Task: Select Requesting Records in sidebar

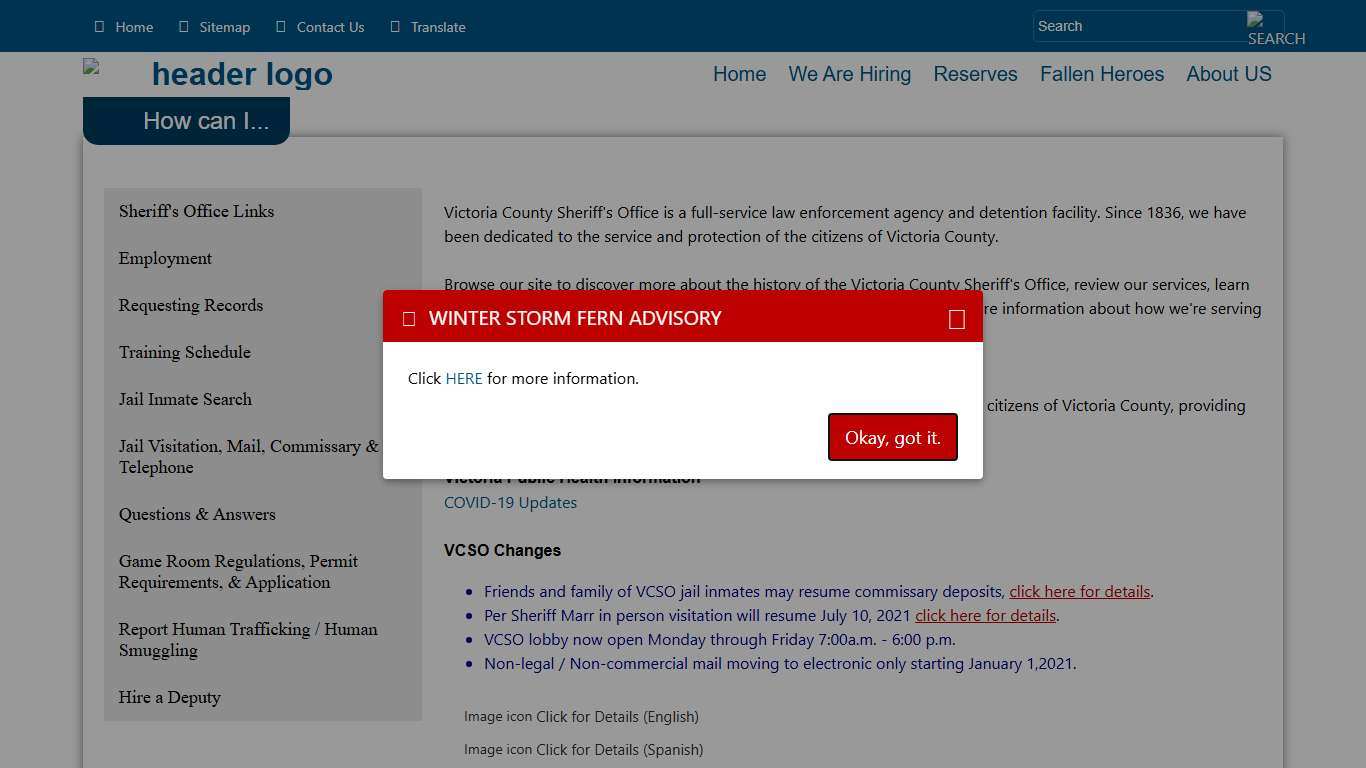Action: [x=191, y=305]
